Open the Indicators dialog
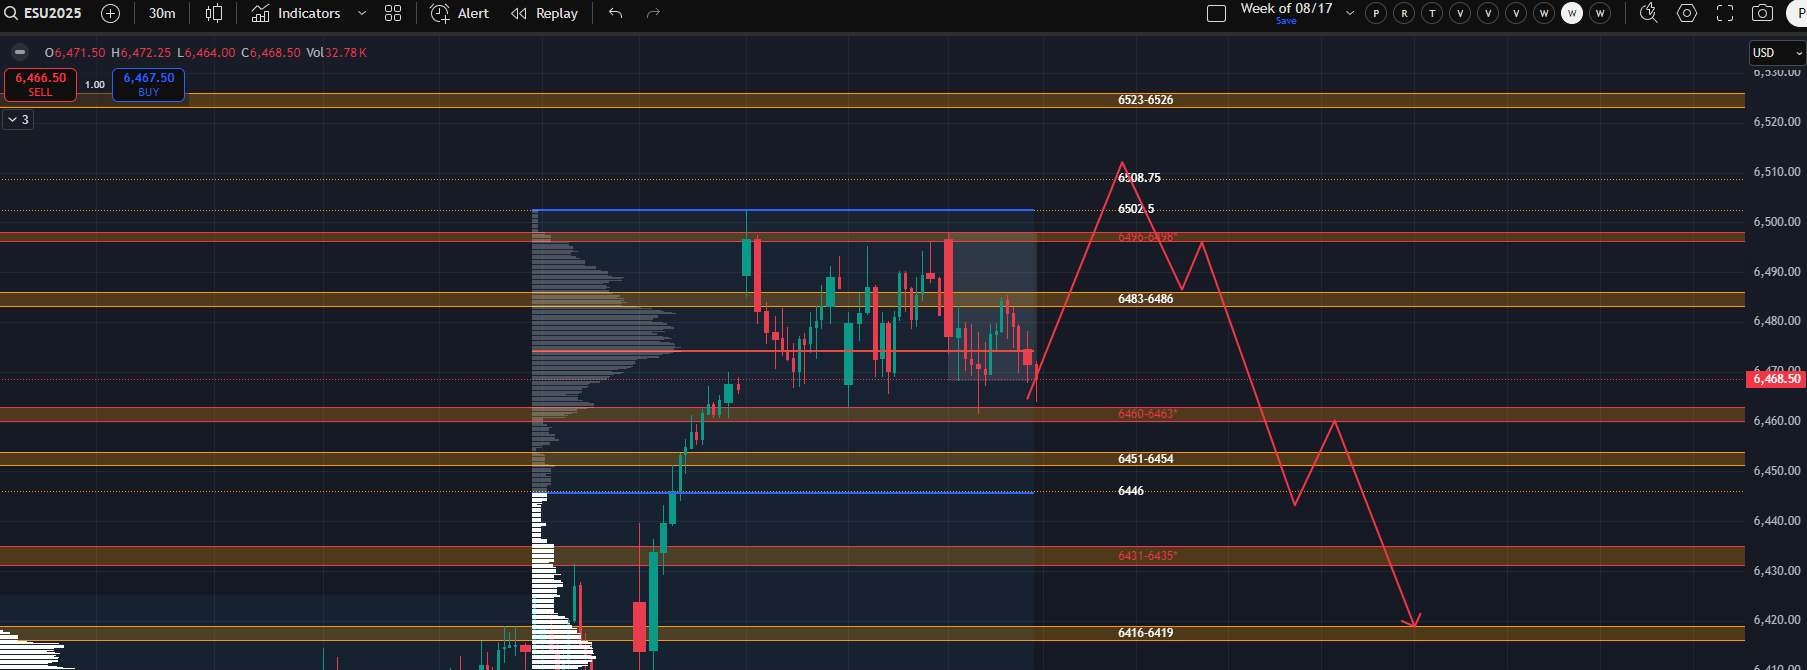 click(296, 13)
